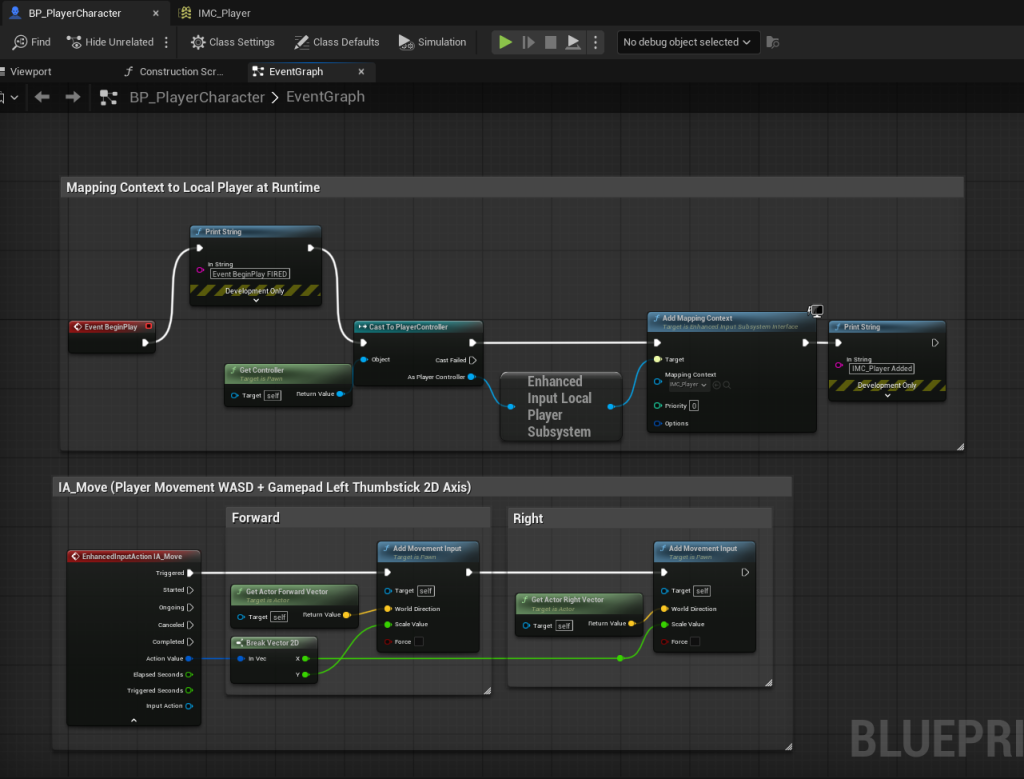
Task: Open the IMC_Player mapping context dropdown
Action: [689, 385]
